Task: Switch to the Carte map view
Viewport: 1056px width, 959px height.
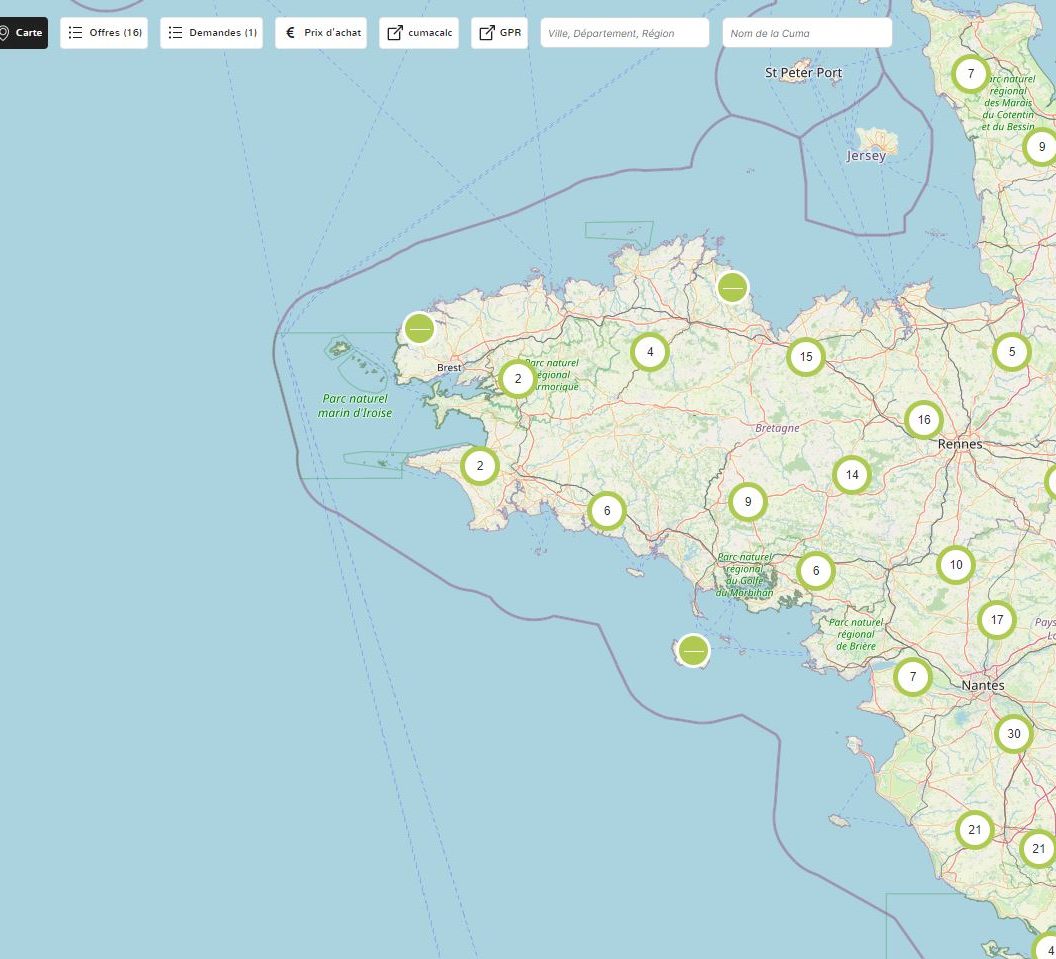Action: click(x=22, y=33)
